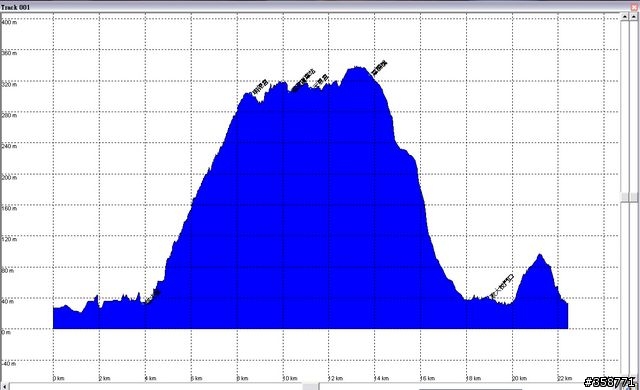Click the 0 km distance axis label
This screenshot has width=640, height=390.
click(59, 378)
